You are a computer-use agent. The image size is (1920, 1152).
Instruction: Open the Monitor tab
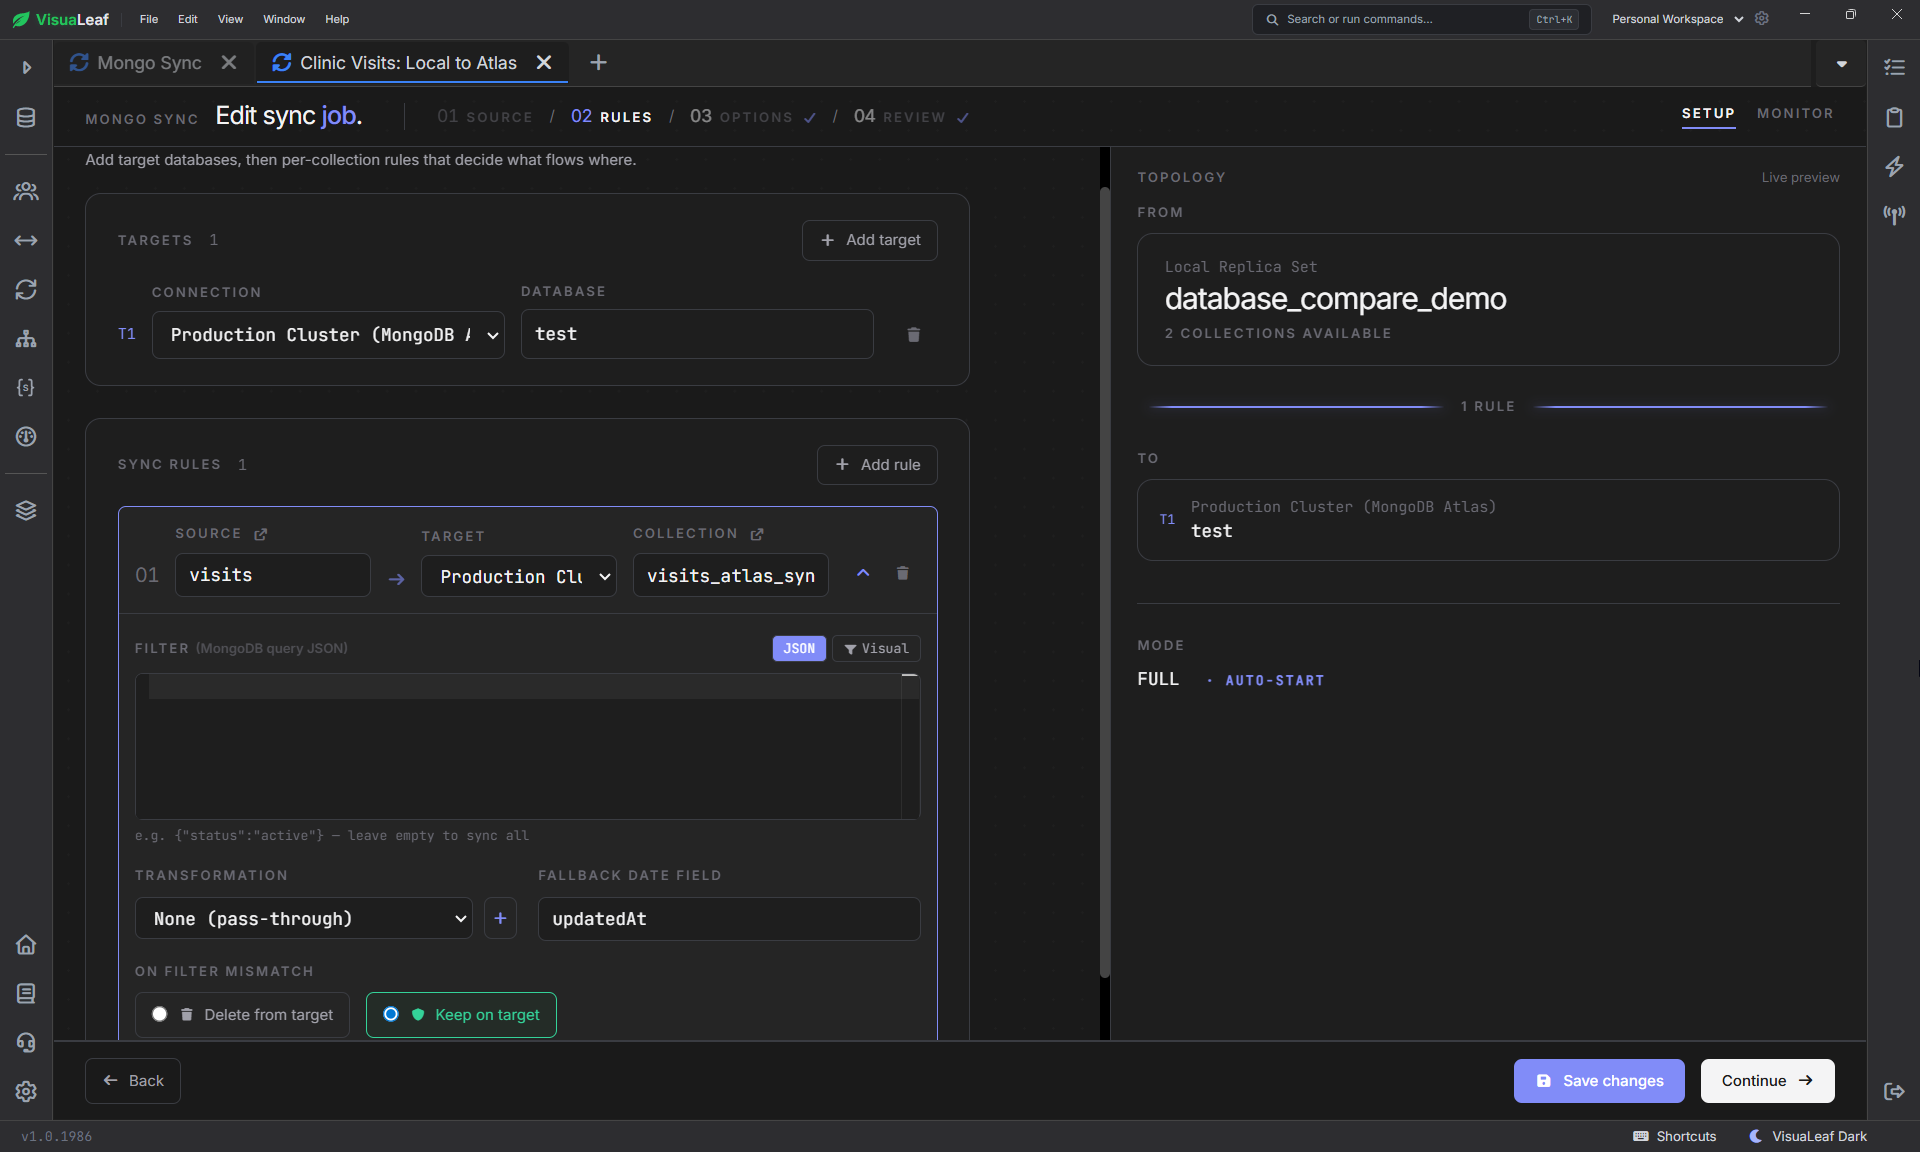click(x=1795, y=113)
